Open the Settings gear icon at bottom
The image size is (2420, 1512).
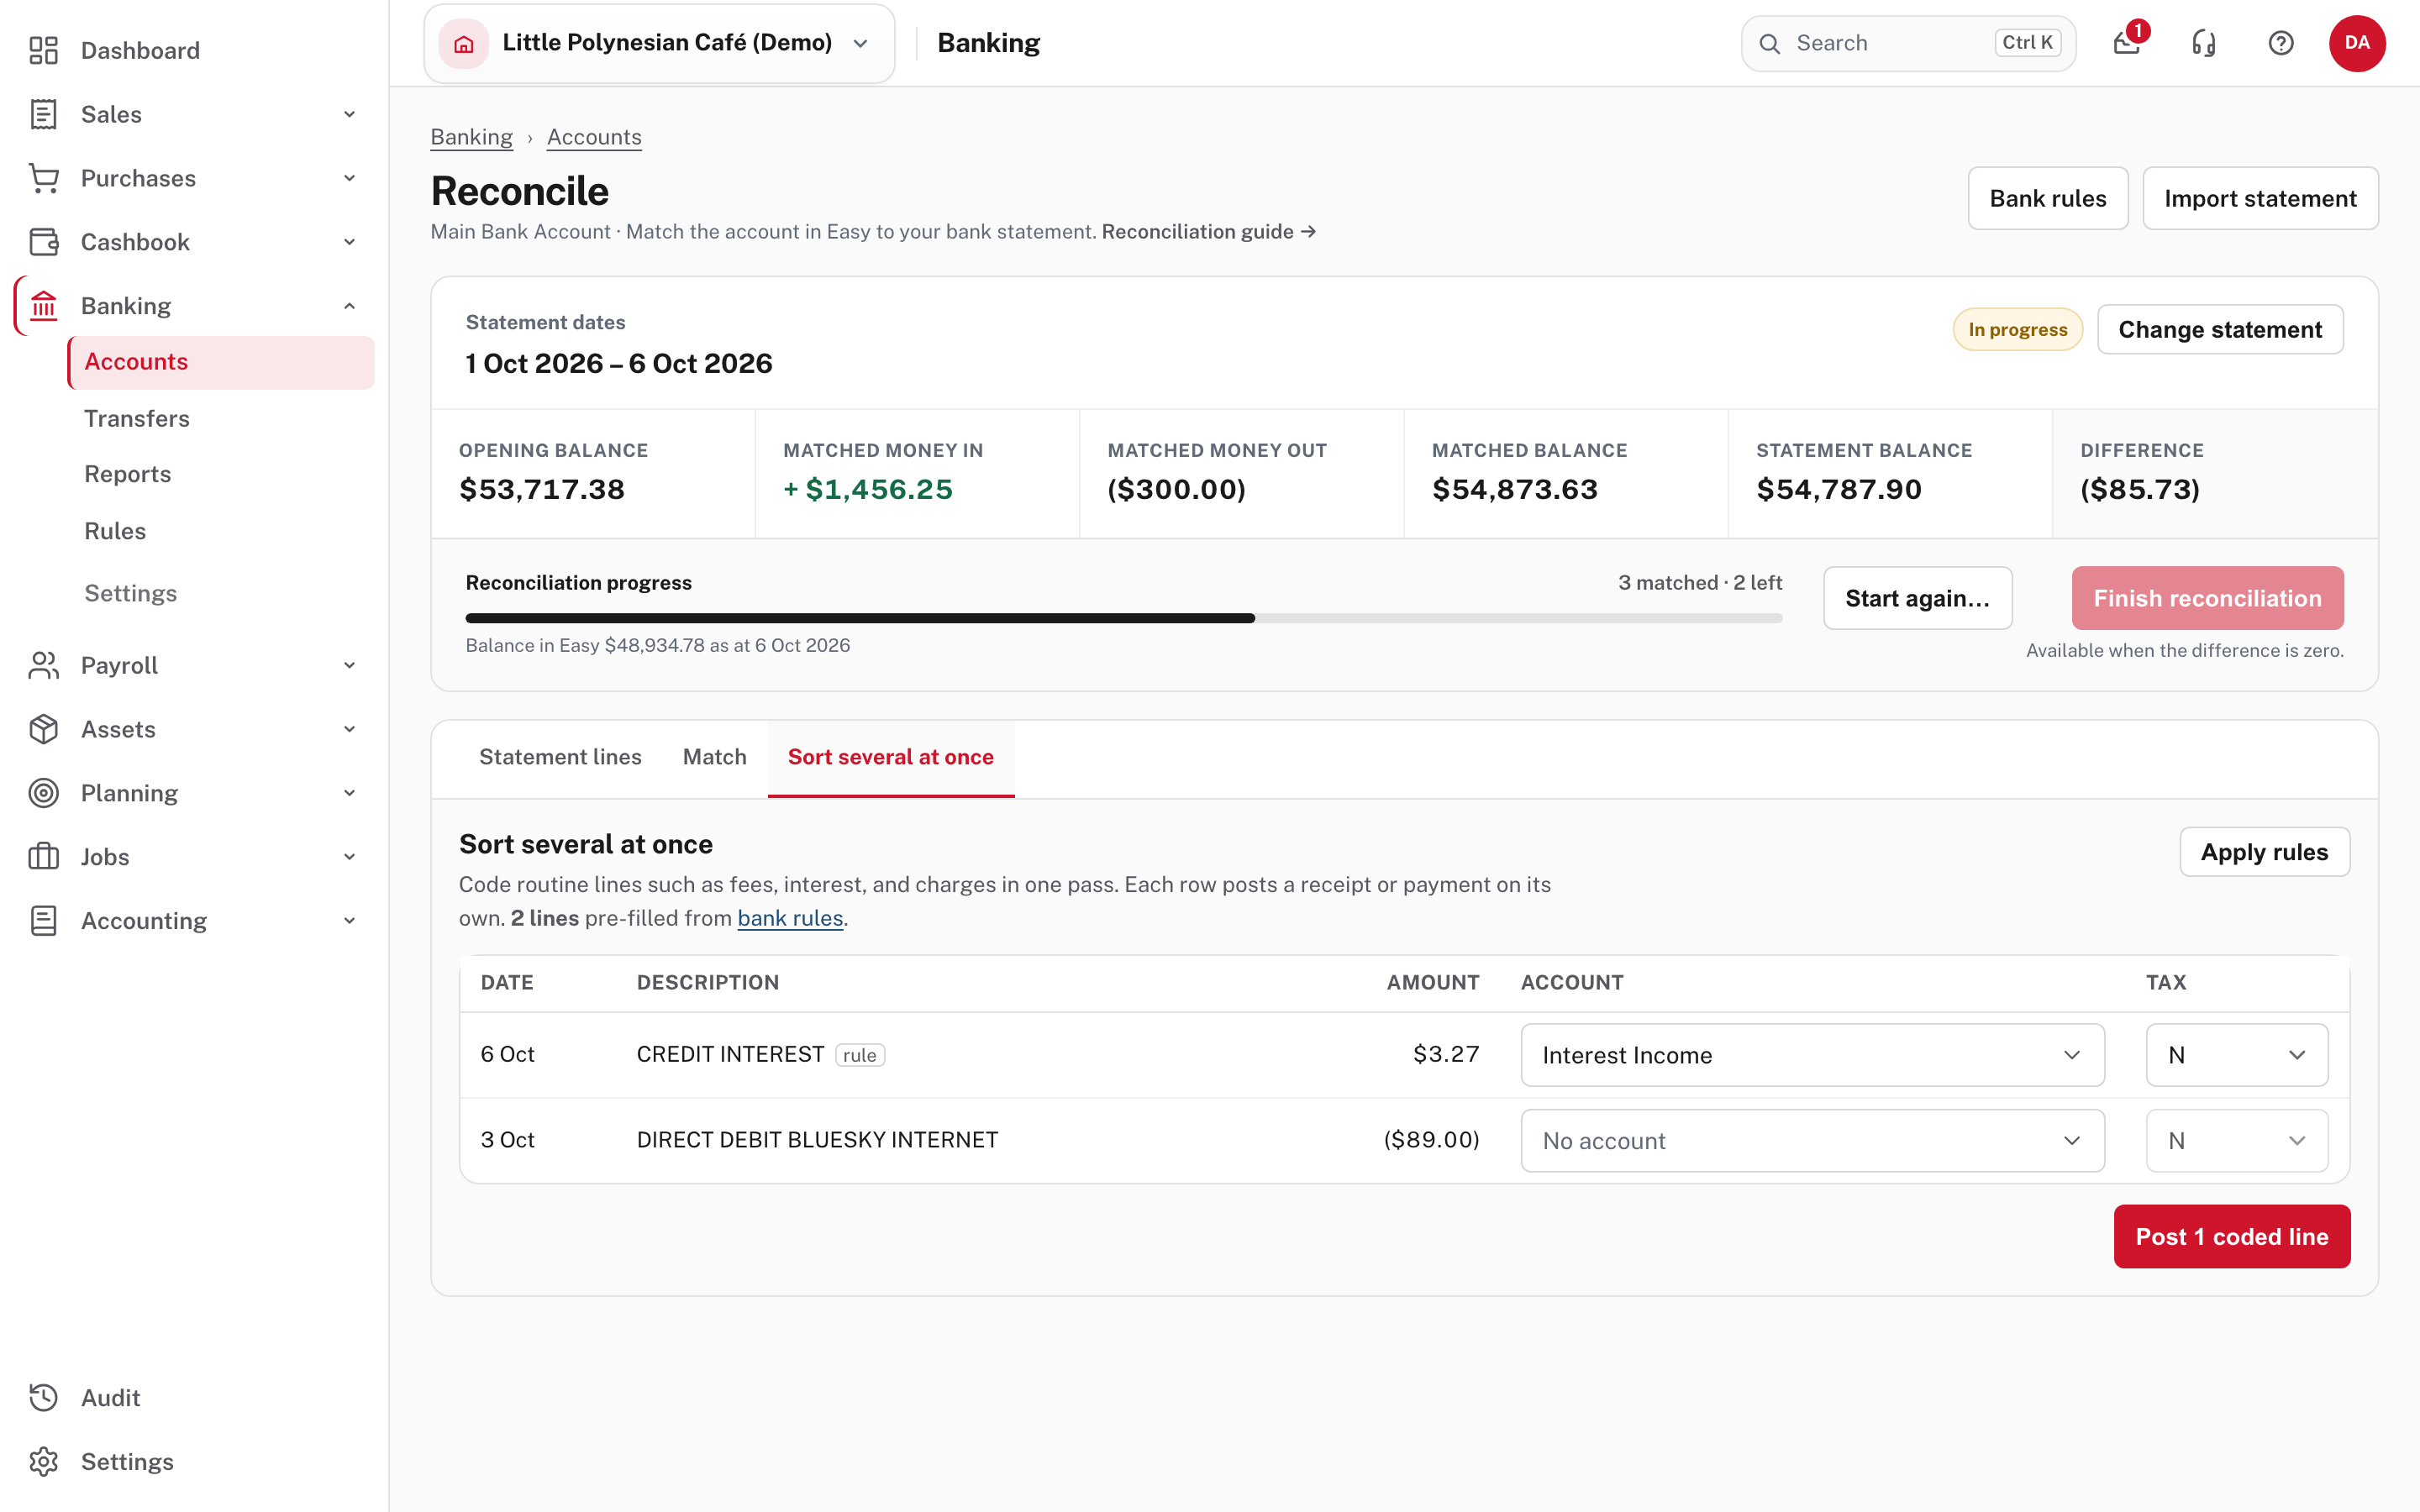(43, 1462)
